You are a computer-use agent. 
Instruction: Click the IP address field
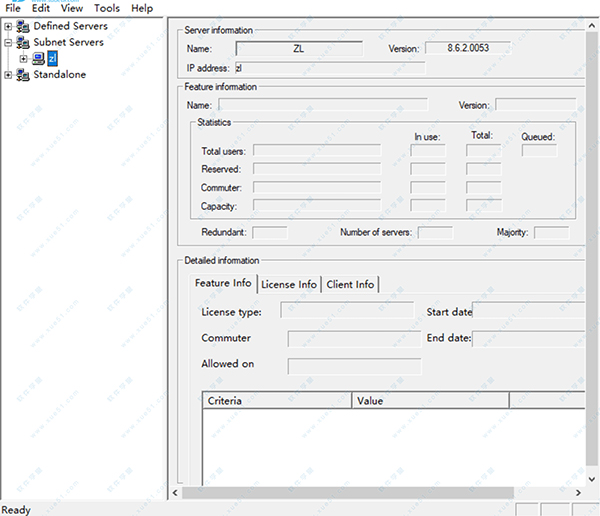coord(329,68)
